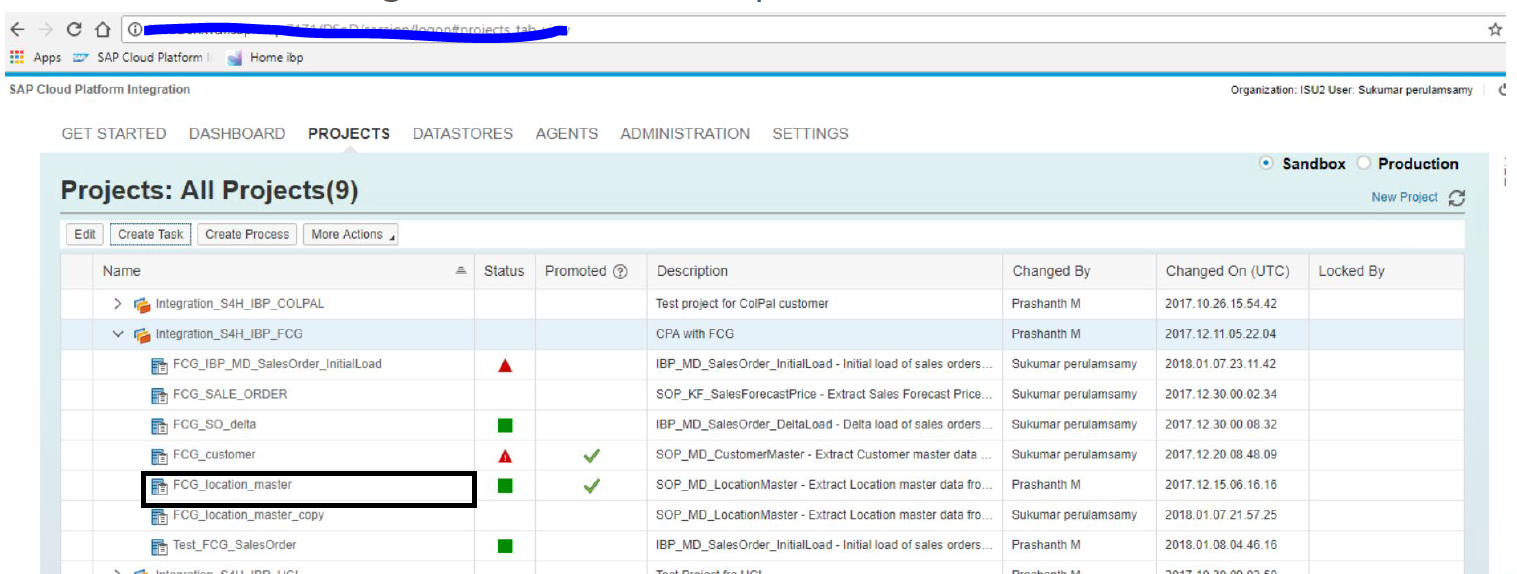This screenshot has width=1517, height=574.
Task: Expand the Integration_S4H_IBP_COLPAL project
Action: (x=118, y=304)
